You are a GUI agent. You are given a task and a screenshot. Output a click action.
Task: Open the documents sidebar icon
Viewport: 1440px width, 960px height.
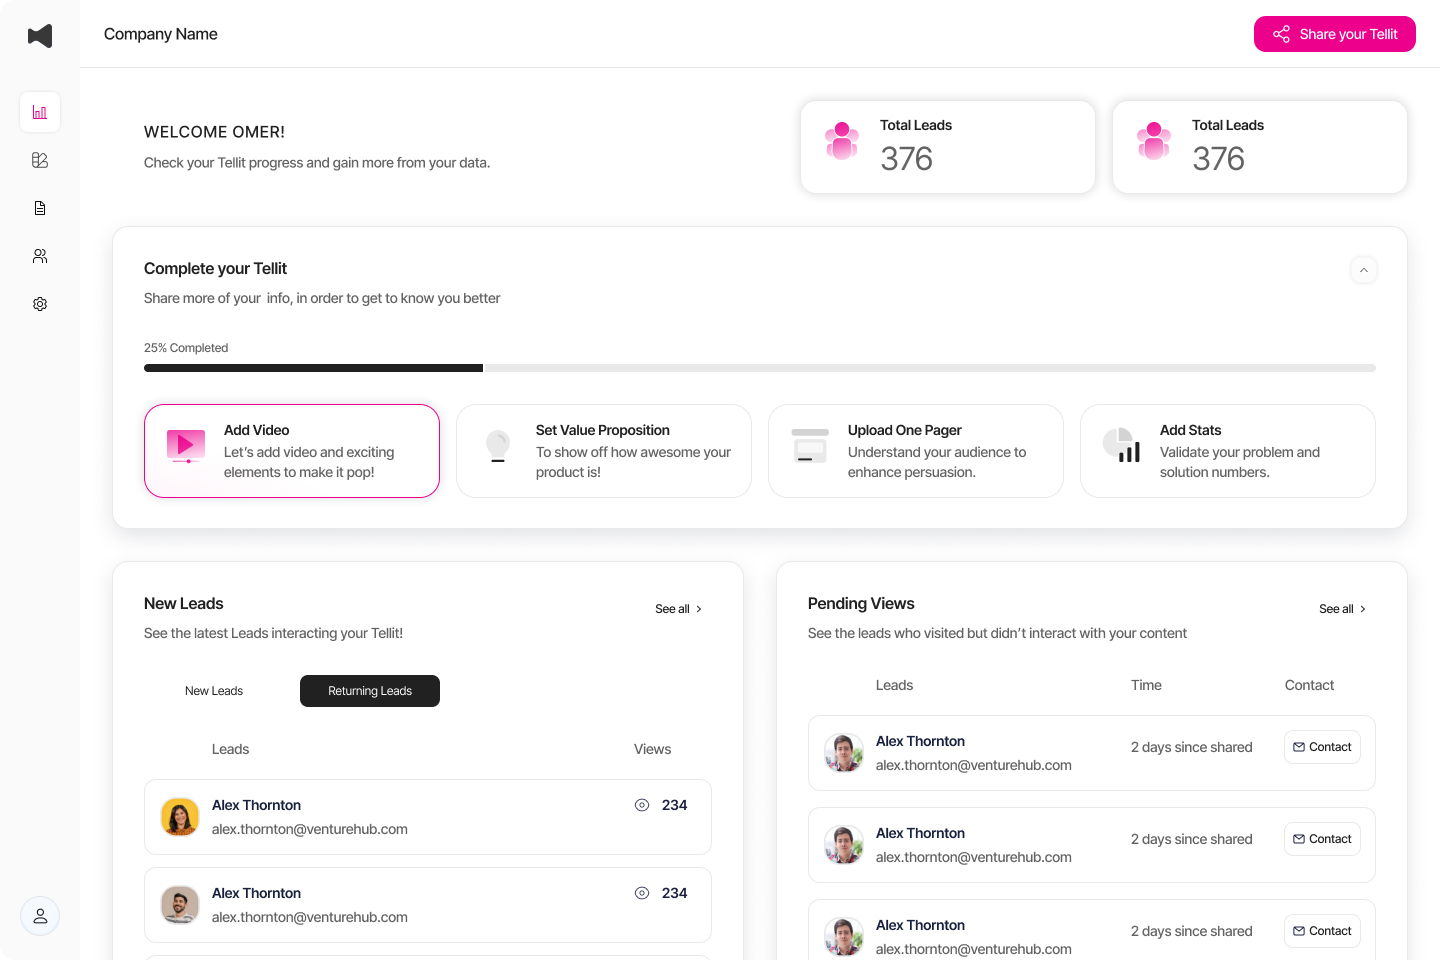coord(40,208)
